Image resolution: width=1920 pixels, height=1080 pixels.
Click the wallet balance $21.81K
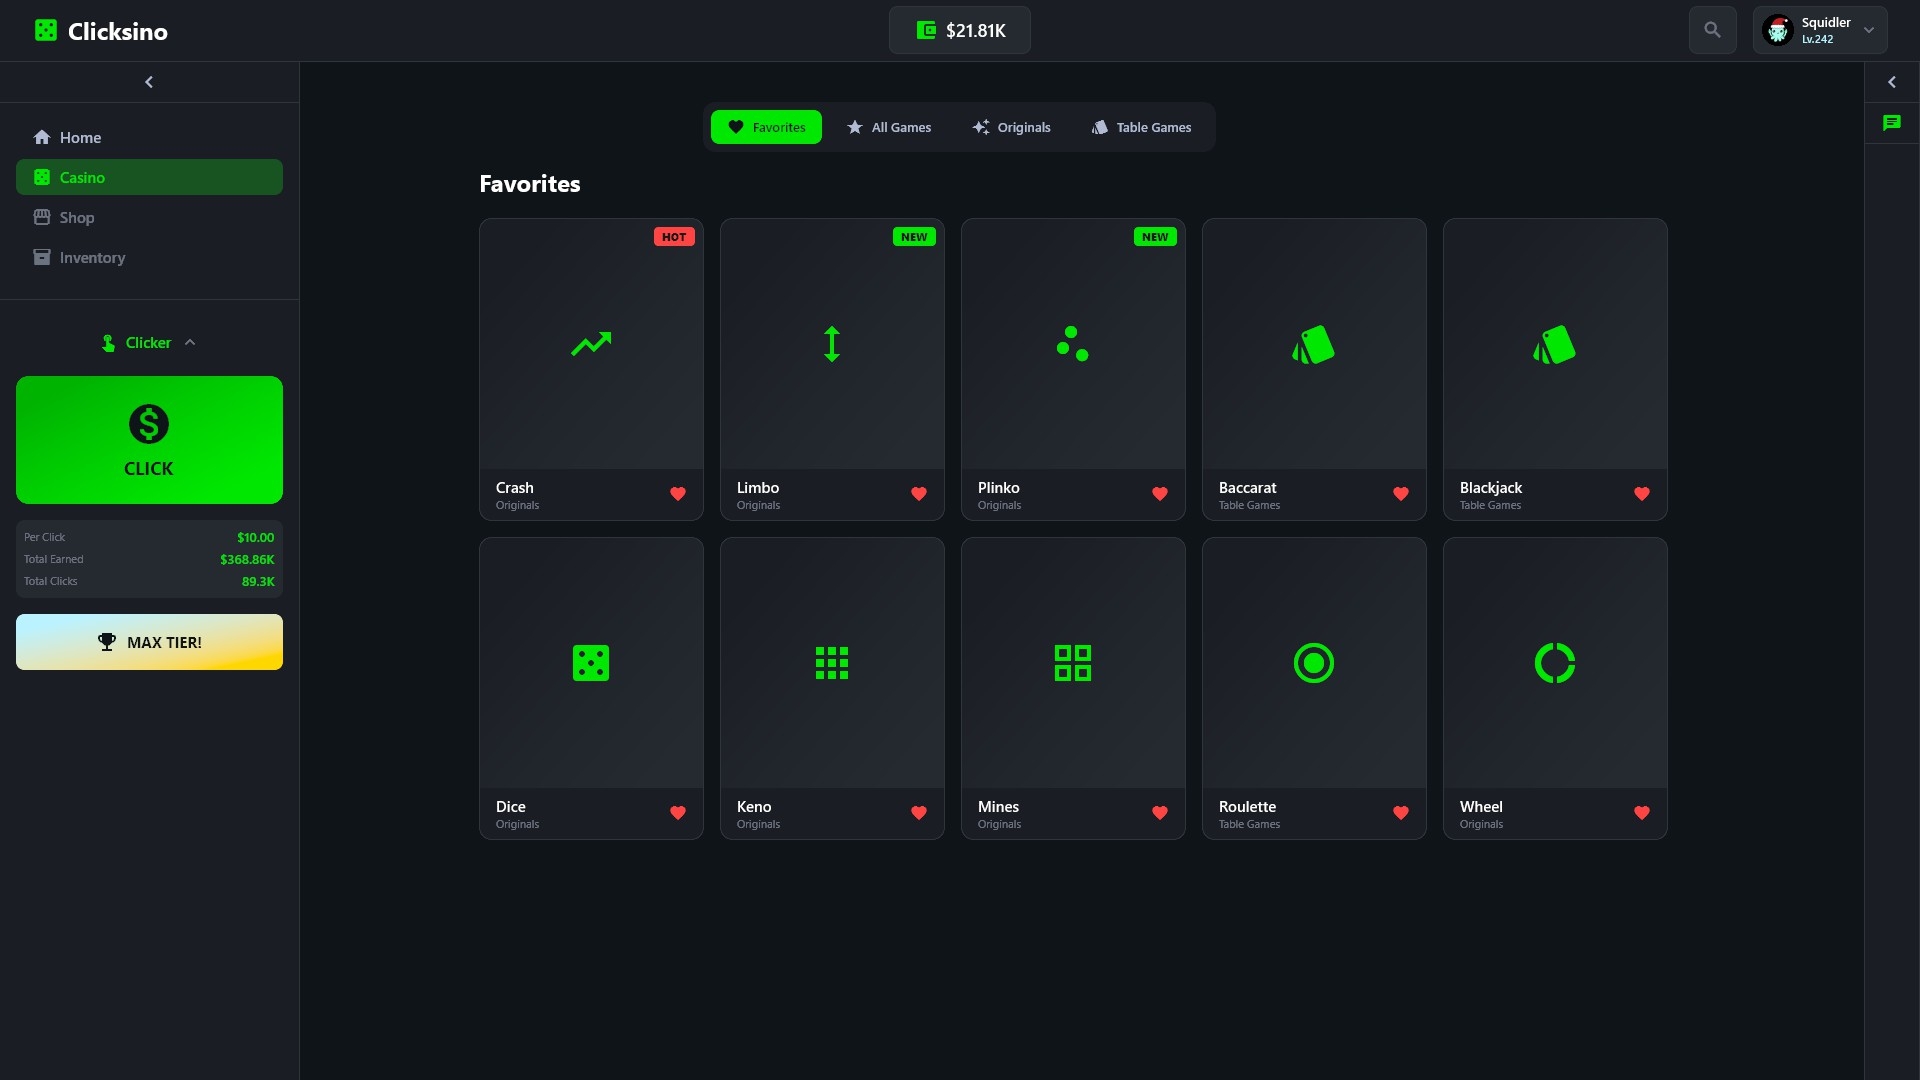[960, 30]
